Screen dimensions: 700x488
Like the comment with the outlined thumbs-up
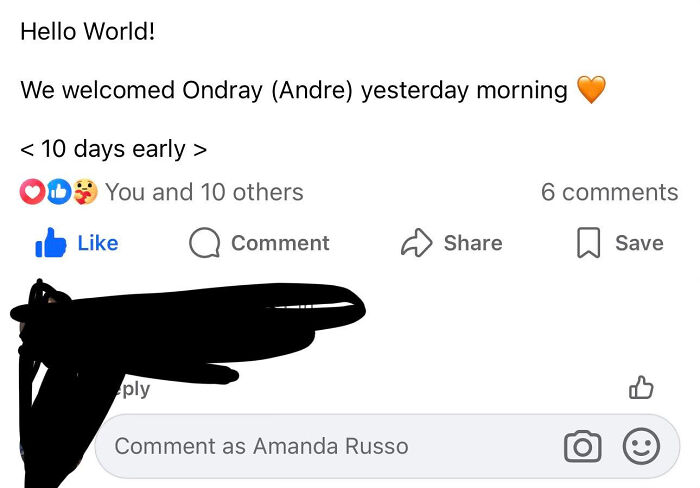[641, 387]
